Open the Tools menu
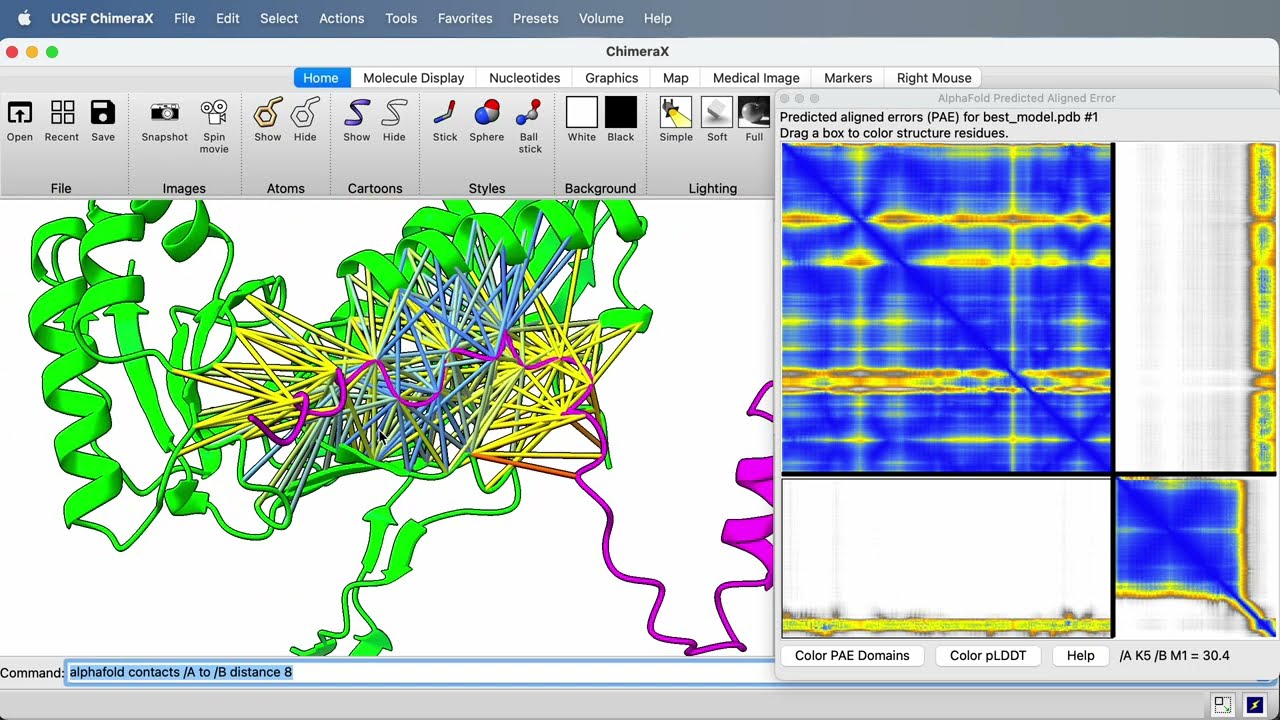This screenshot has height=720, width=1280. 401,18
